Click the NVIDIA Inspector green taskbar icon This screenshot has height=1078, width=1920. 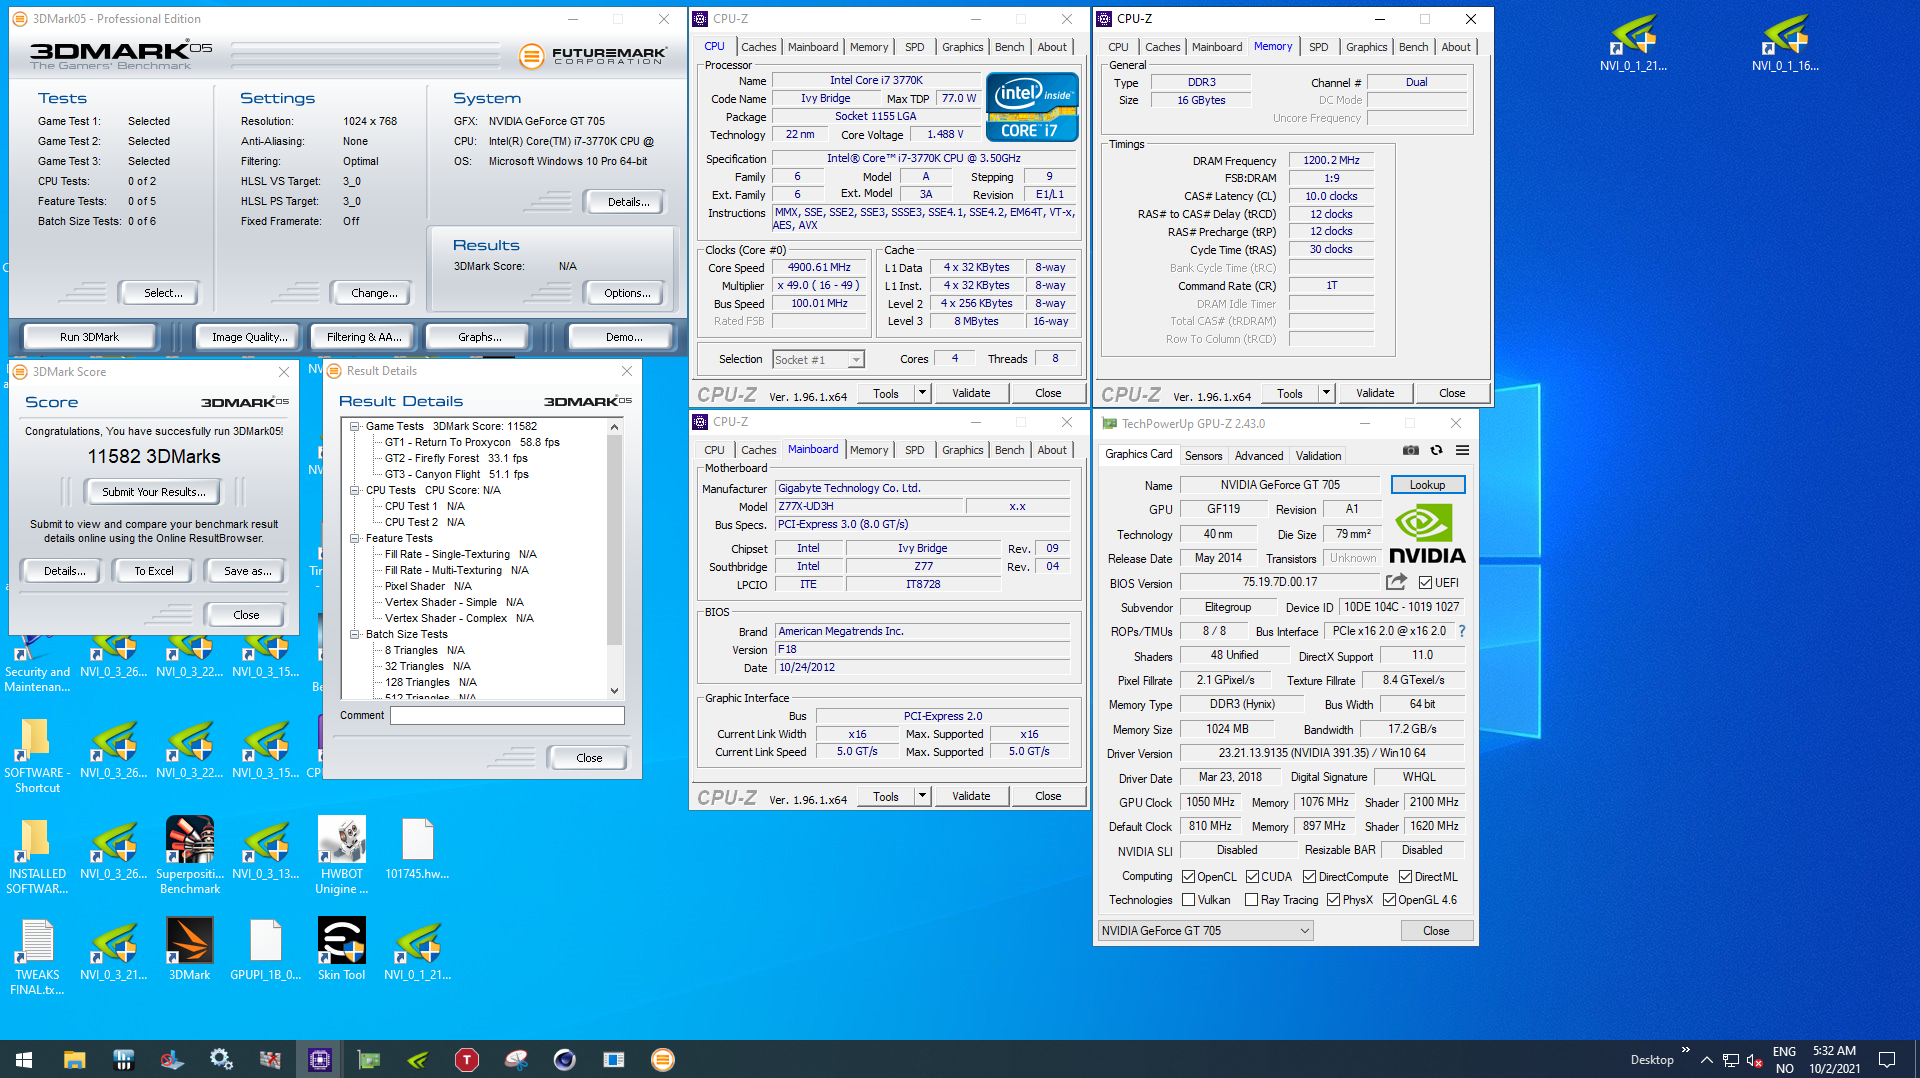coord(418,1059)
